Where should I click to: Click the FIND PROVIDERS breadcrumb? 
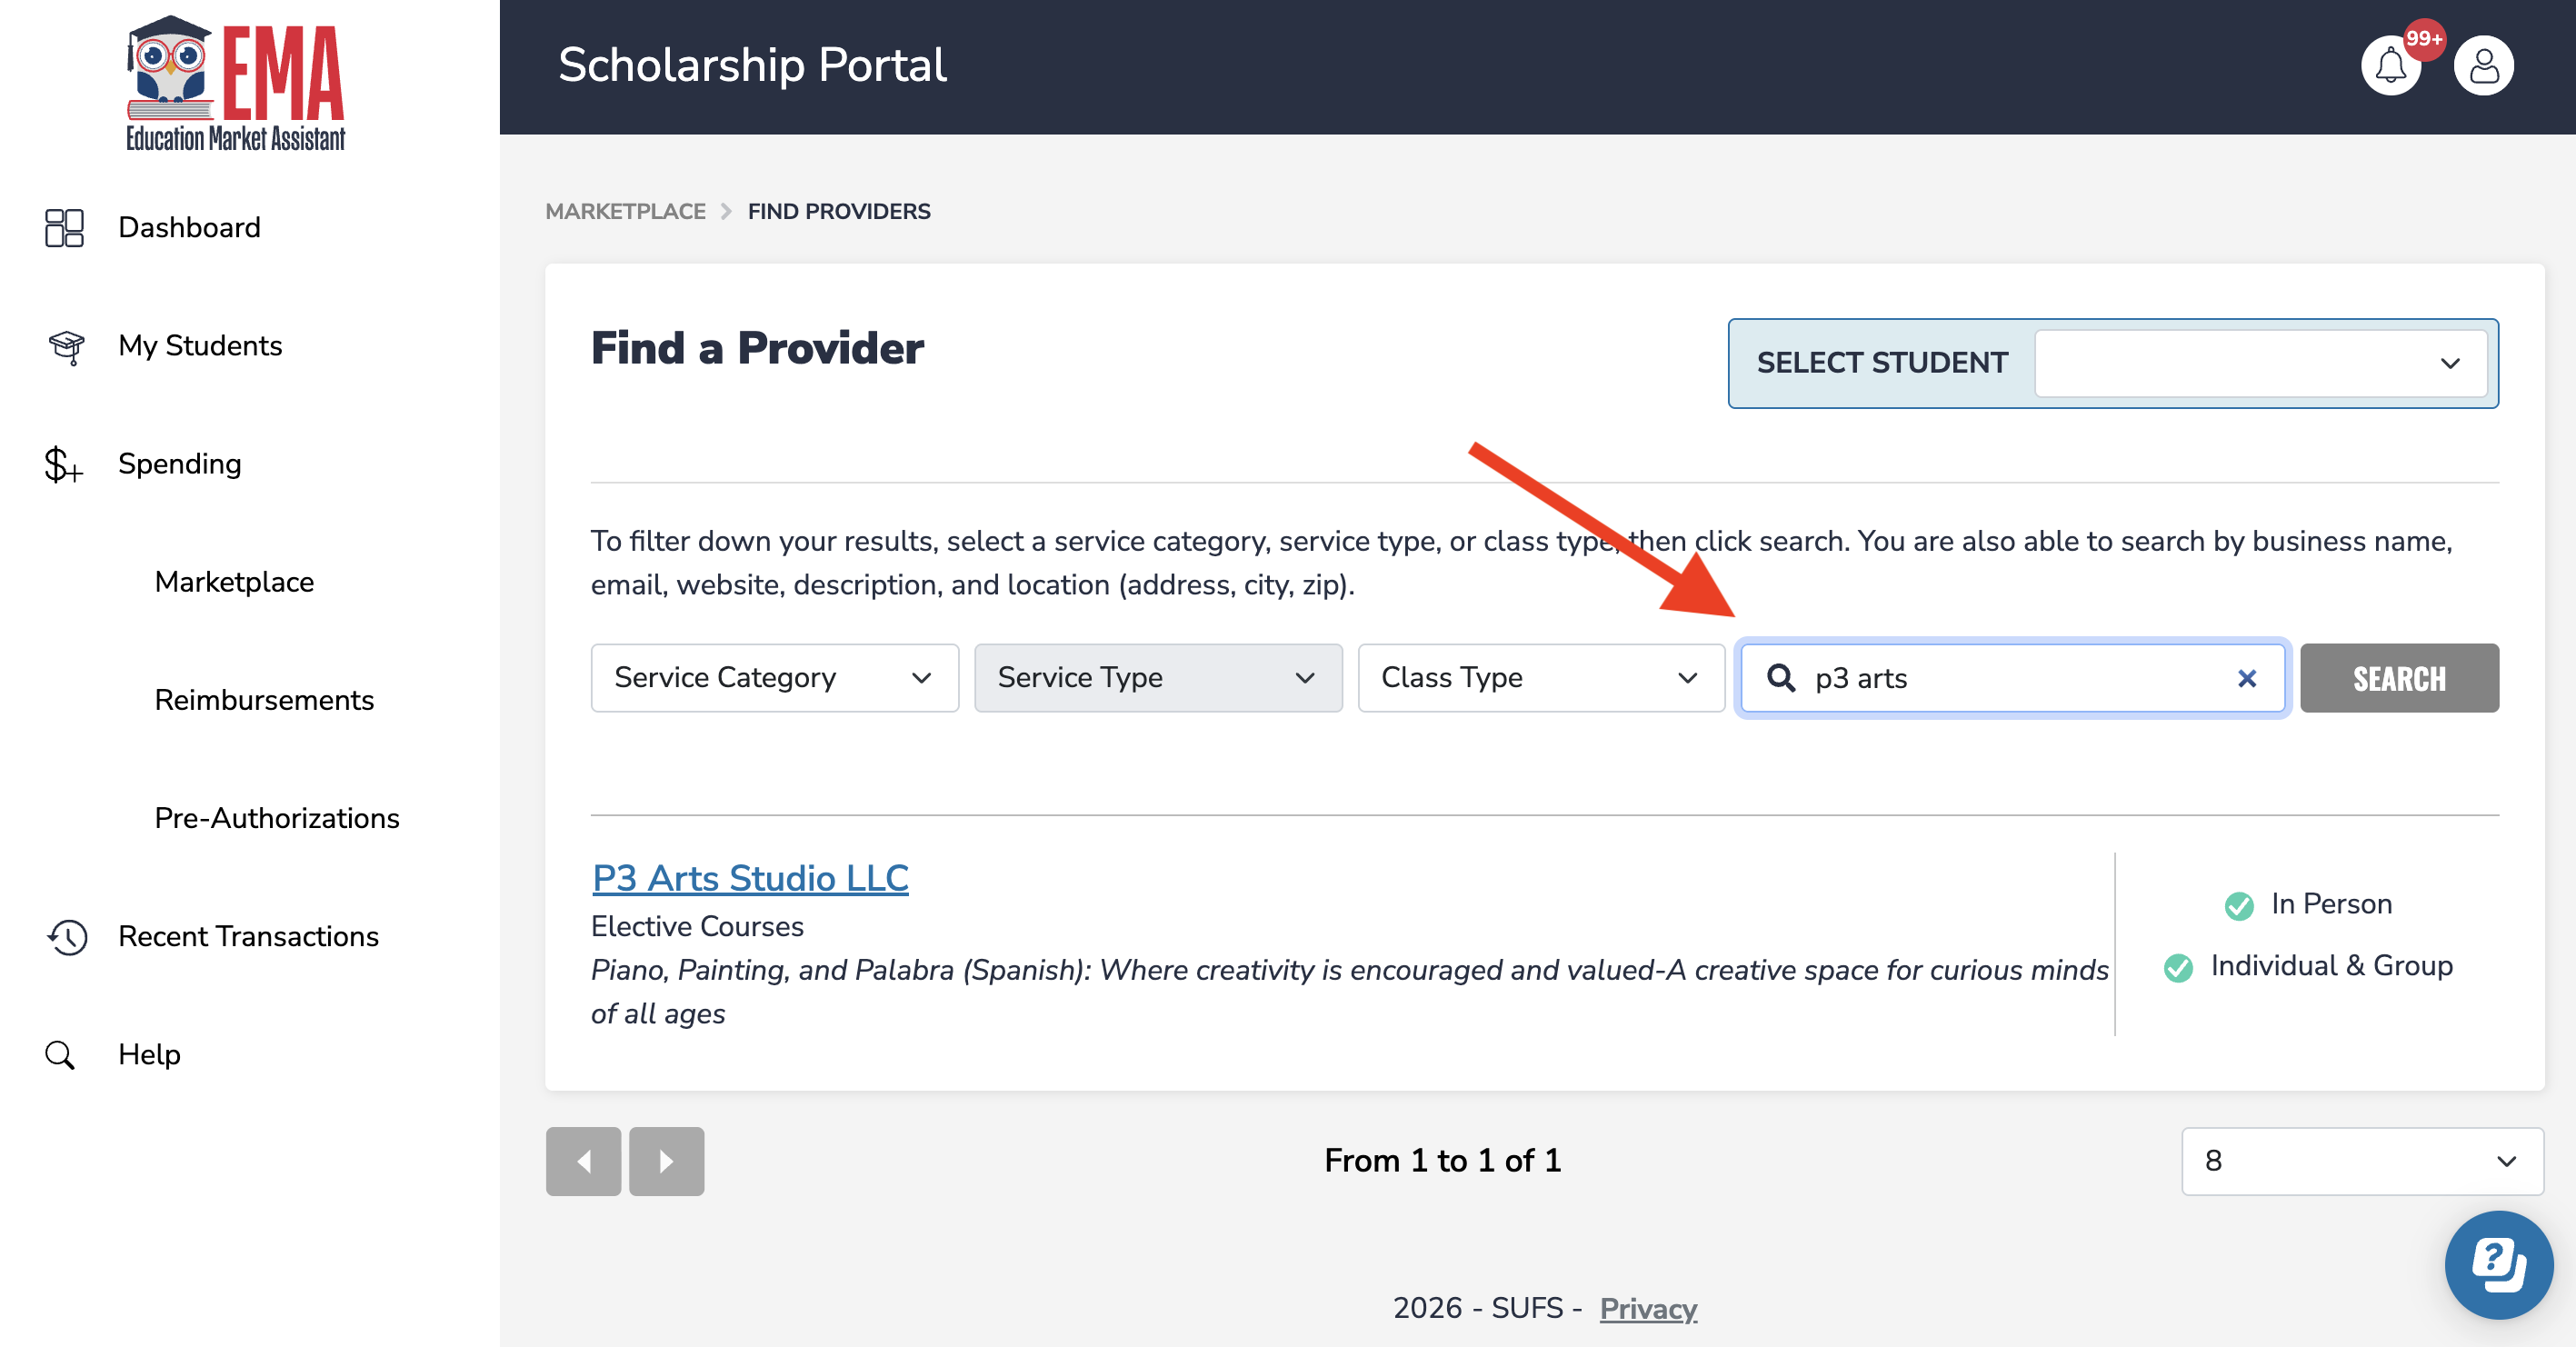839,211
